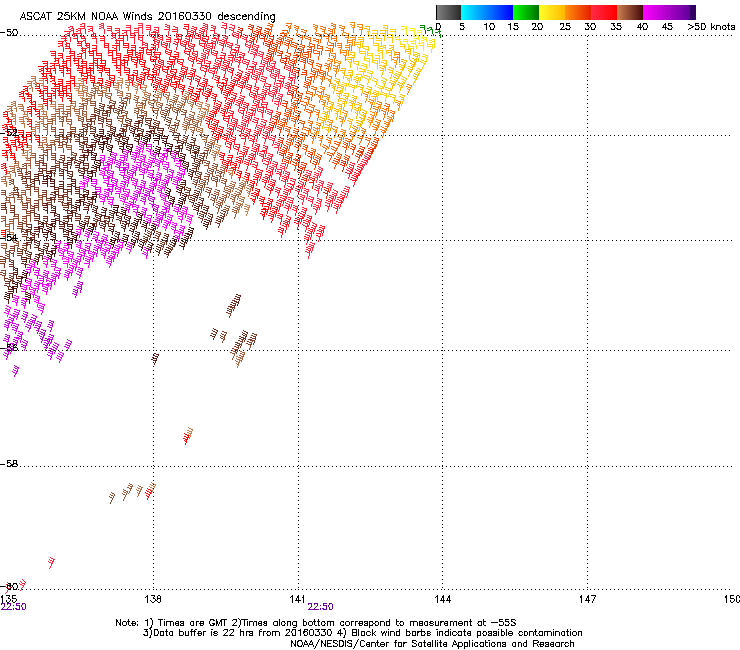740x650 pixels.
Task: Click the '45' knots legend label
Action: tap(667, 27)
